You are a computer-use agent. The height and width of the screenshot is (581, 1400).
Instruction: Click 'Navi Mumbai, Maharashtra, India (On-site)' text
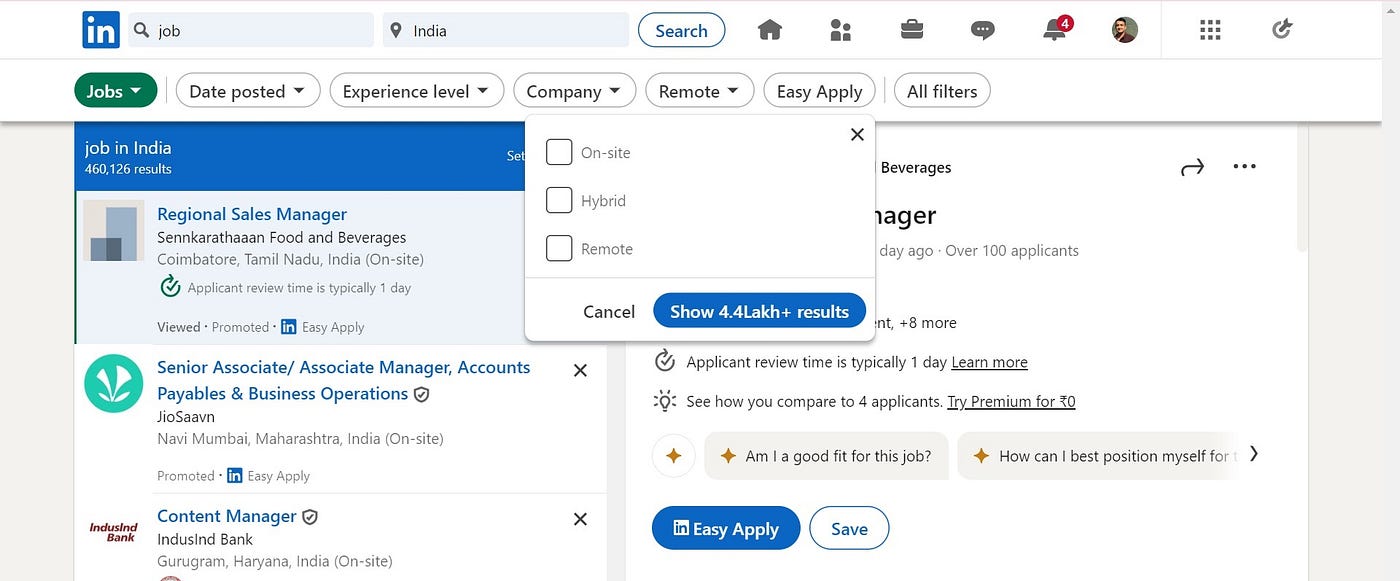point(300,438)
